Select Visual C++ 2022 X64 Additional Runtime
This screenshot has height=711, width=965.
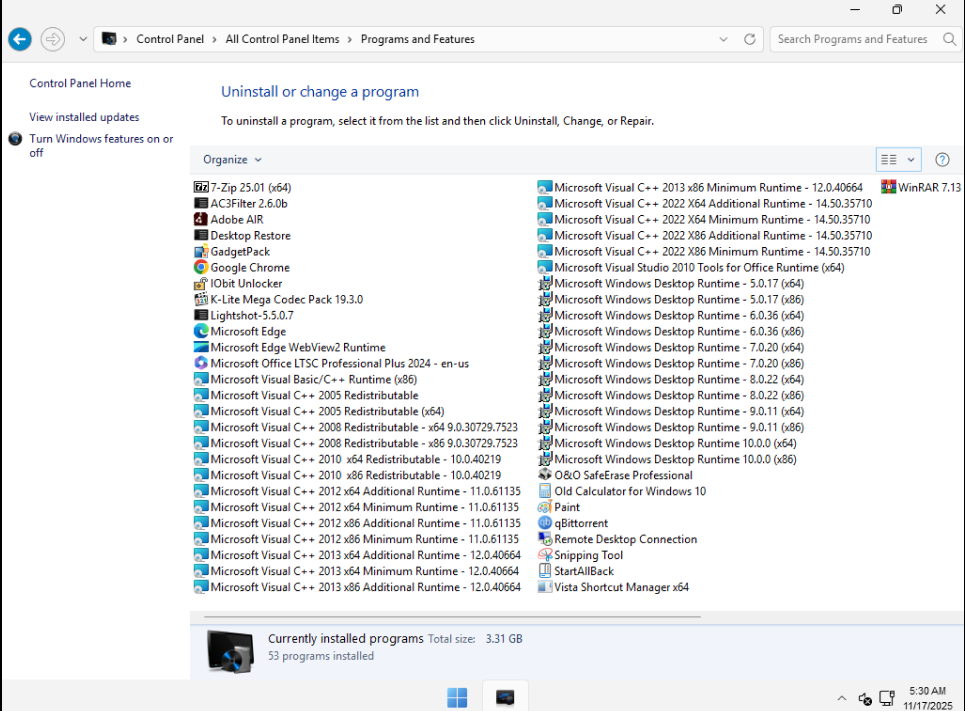click(705, 203)
